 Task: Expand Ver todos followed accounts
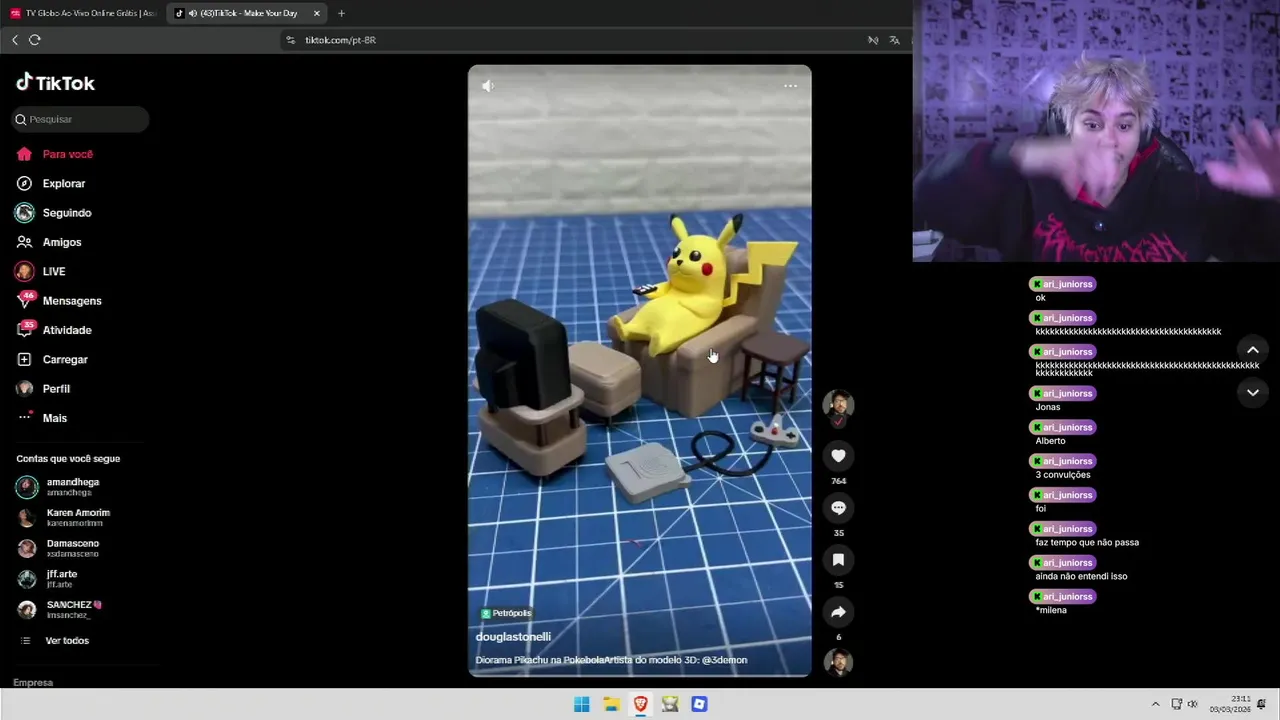pos(67,641)
